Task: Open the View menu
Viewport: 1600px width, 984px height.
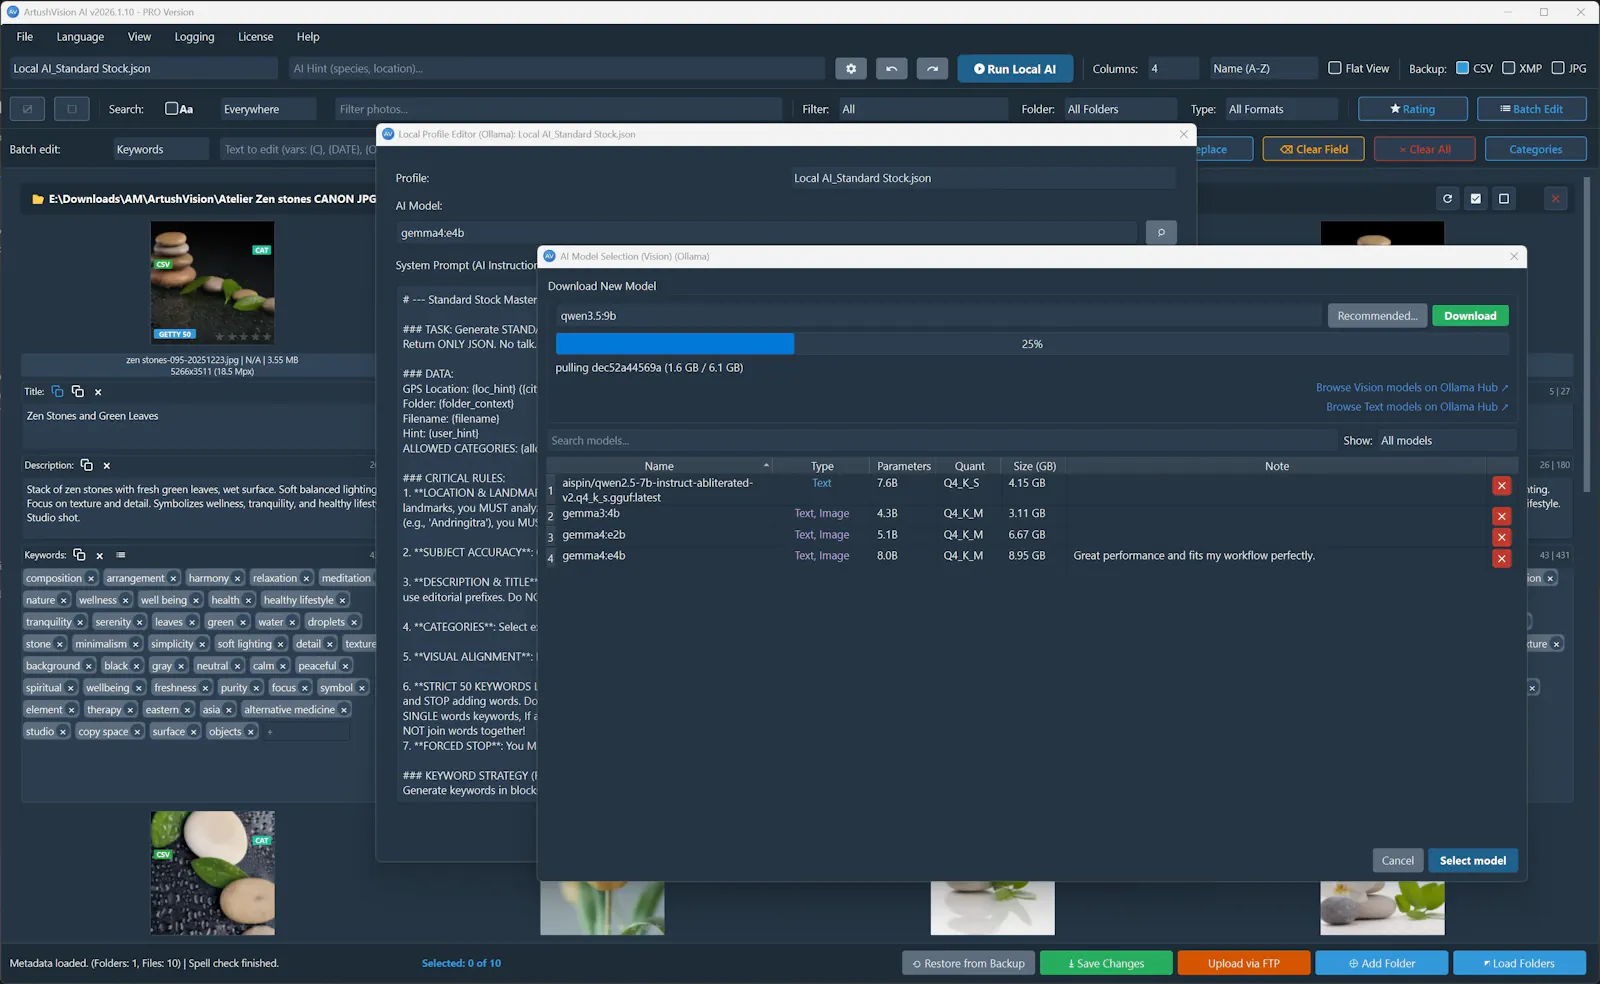Action: (139, 37)
